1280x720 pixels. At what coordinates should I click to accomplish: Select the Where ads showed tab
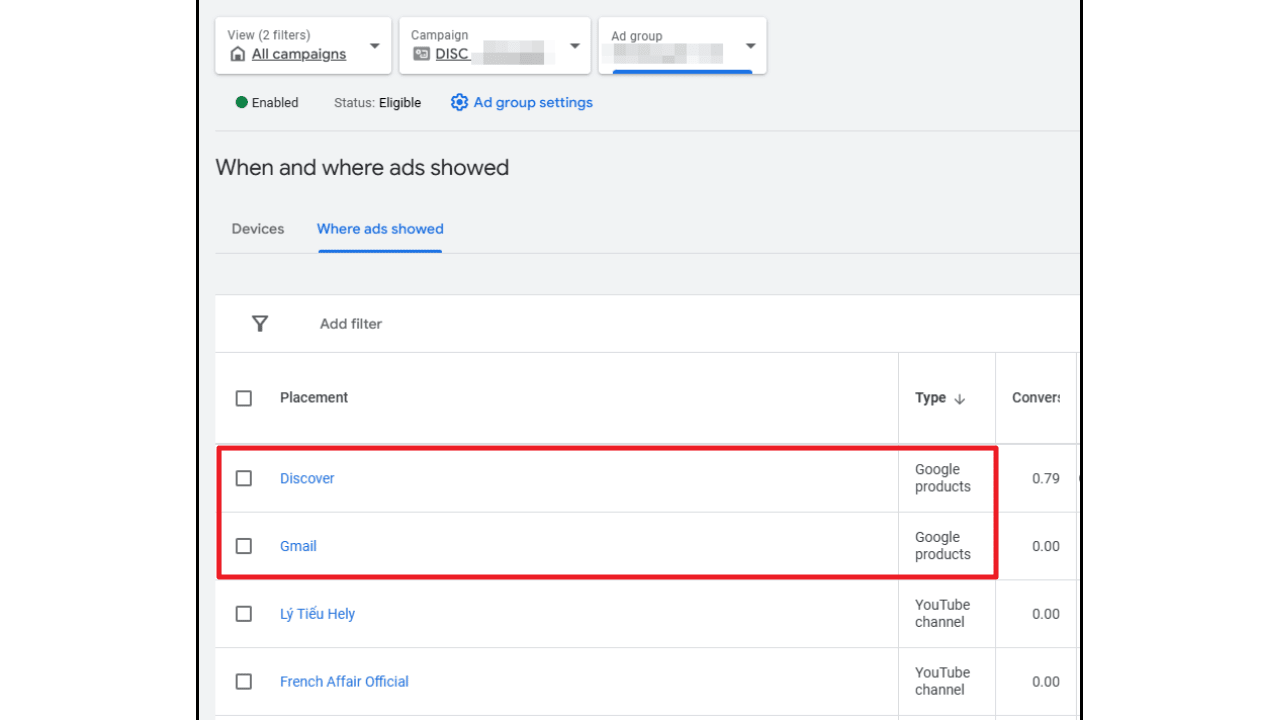(x=380, y=229)
